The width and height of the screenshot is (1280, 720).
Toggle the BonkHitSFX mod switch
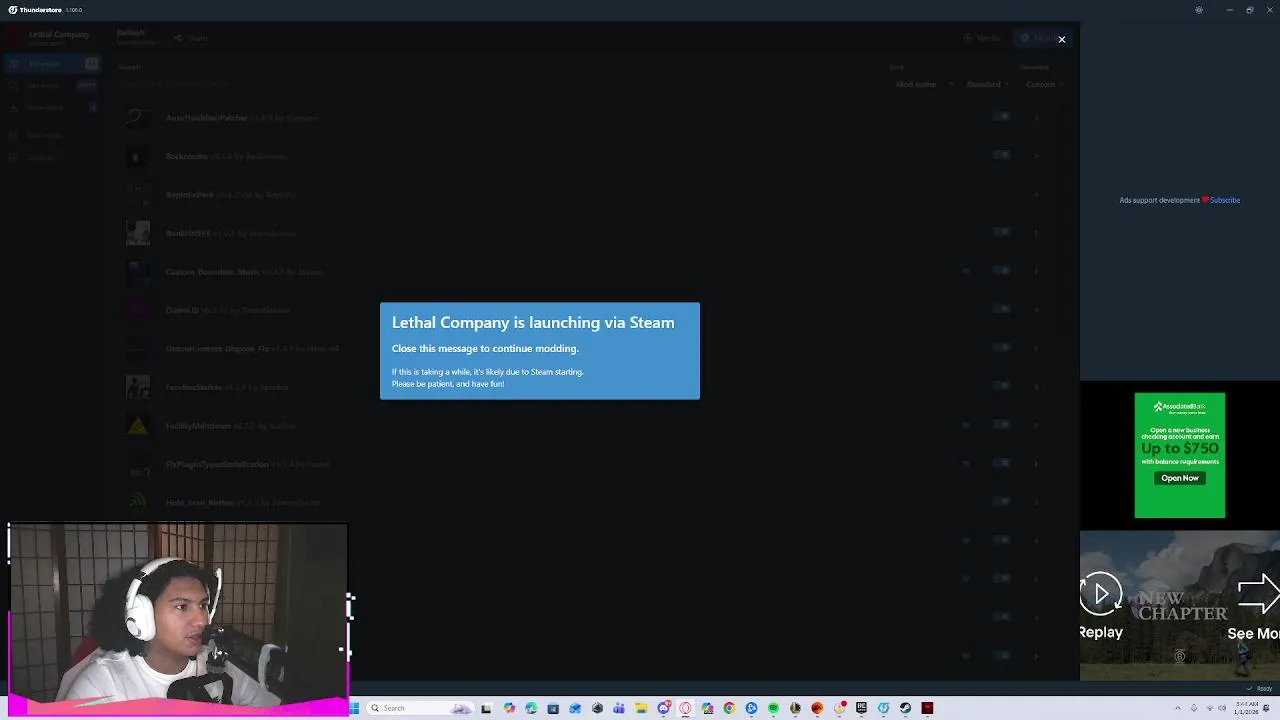[1002, 232]
